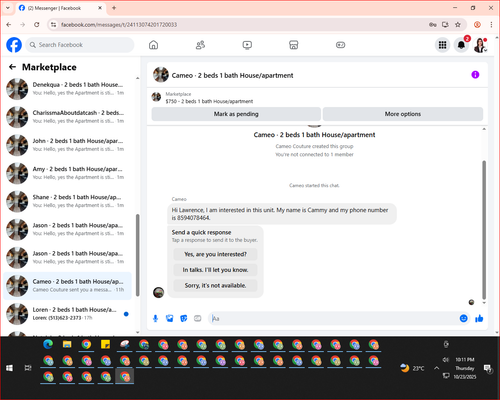This screenshot has width=500, height=400.
Task: Open the Windows Start menu
Action: 9,368
